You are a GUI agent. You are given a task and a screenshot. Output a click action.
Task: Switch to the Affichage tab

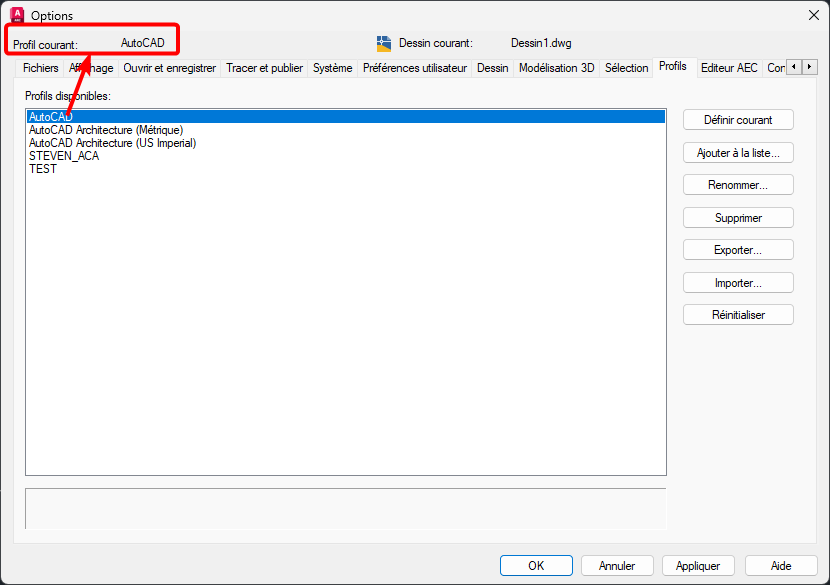[91, 68]
